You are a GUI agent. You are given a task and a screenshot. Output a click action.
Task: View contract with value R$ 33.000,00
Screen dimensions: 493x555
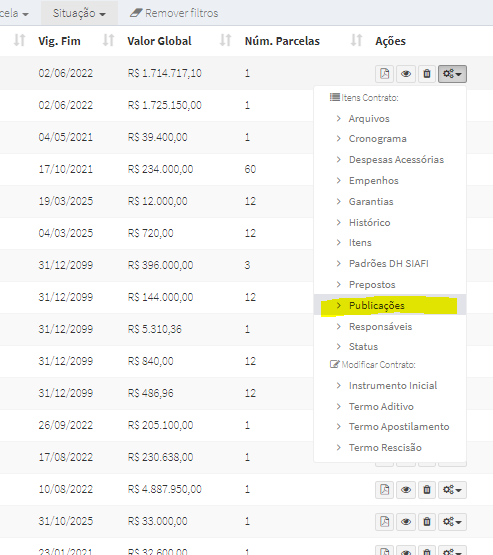406,522
